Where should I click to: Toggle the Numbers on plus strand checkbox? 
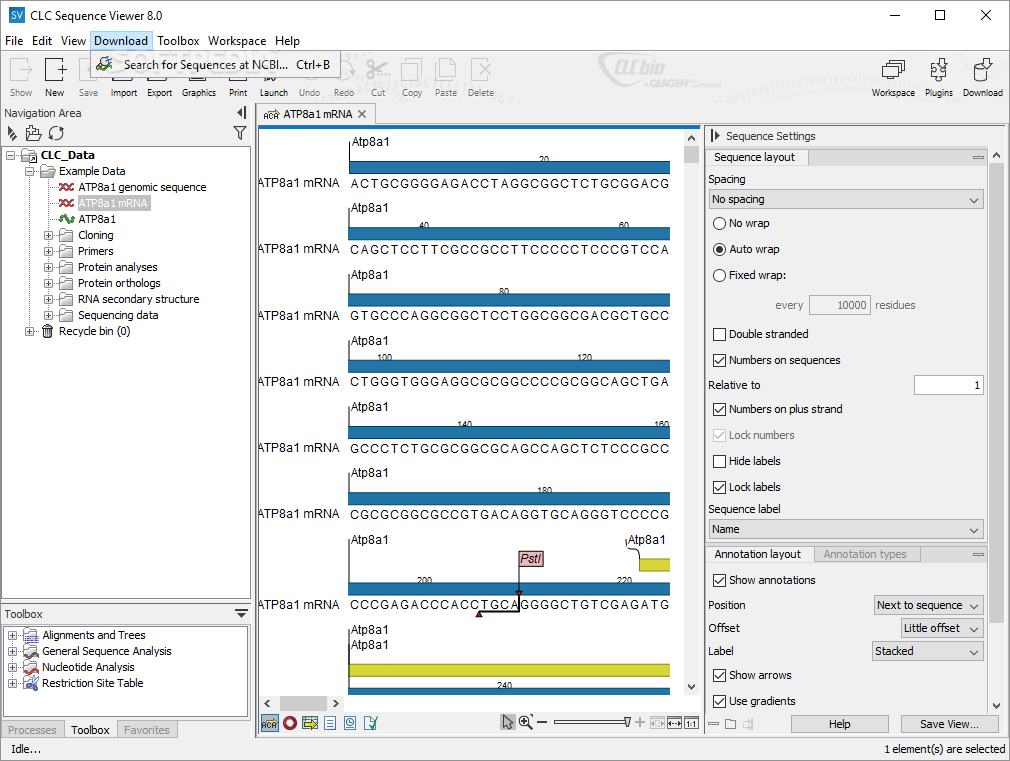[719, 409]
